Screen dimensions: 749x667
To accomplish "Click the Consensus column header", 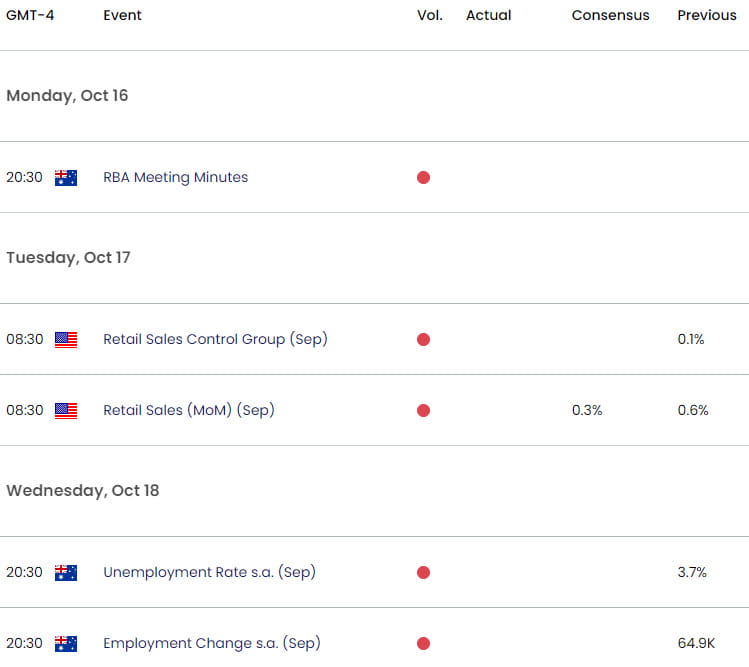I will click(610, 15).
